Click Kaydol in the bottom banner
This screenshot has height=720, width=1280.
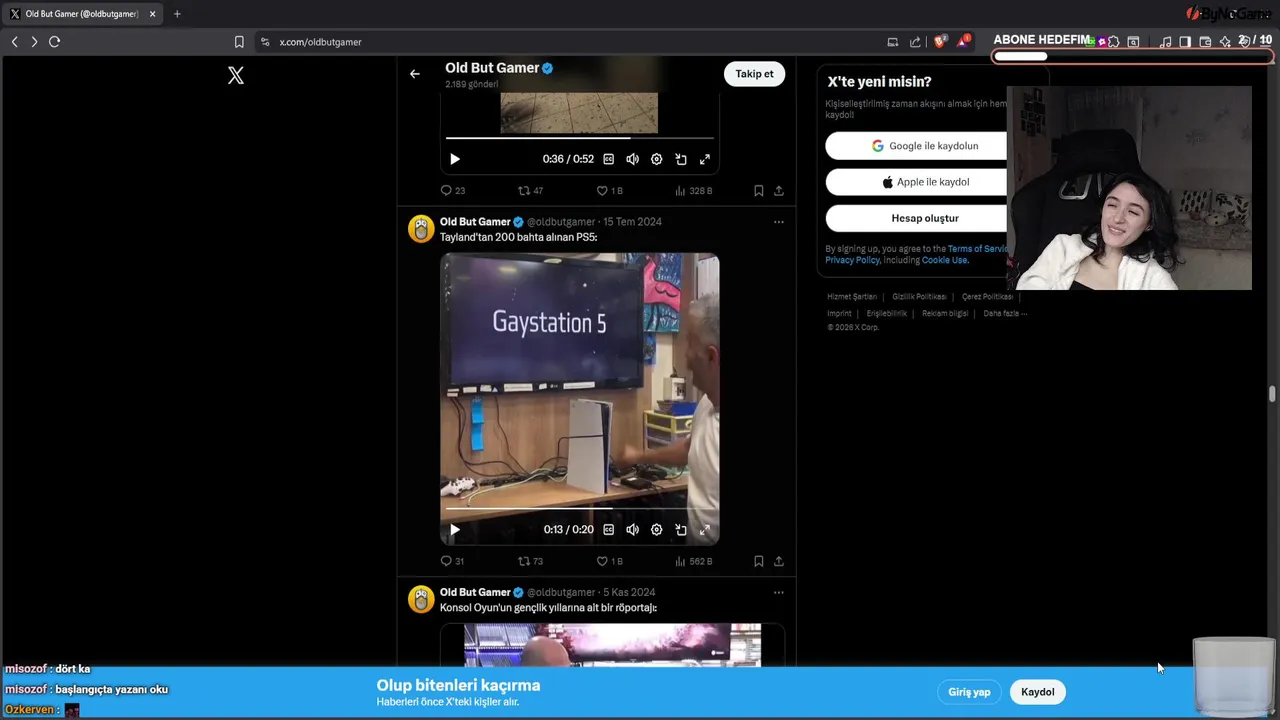pos(1038,692)
